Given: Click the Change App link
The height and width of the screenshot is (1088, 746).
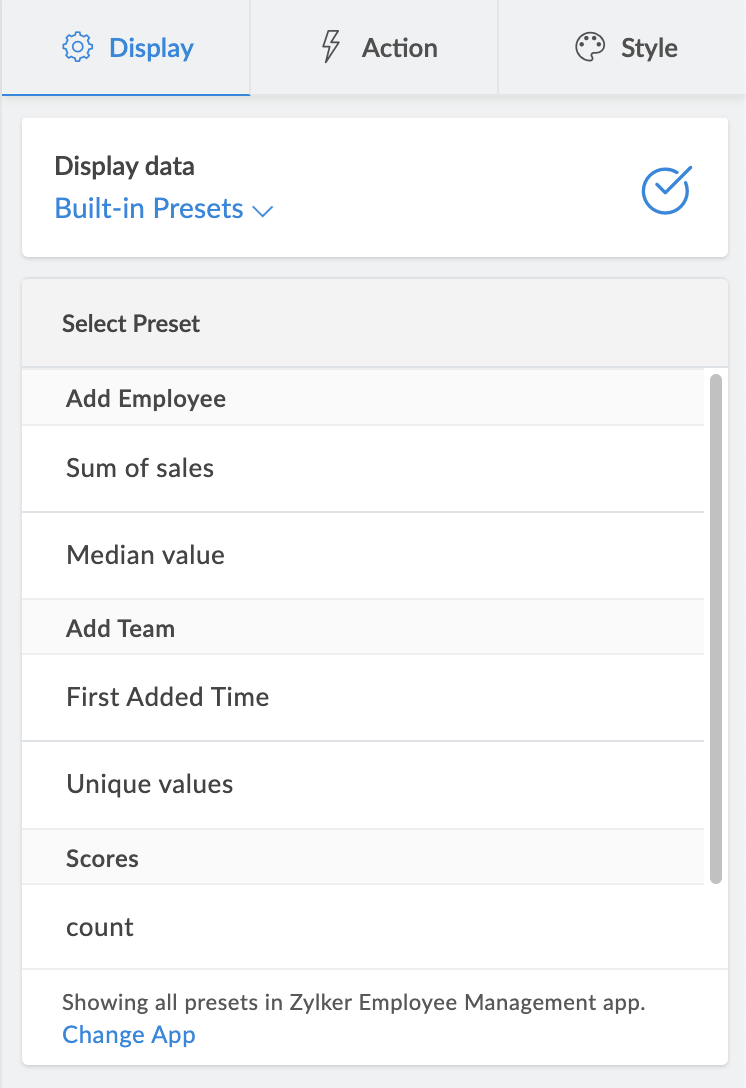Looking at the screenshot, I should click(x=129, y=1034).
